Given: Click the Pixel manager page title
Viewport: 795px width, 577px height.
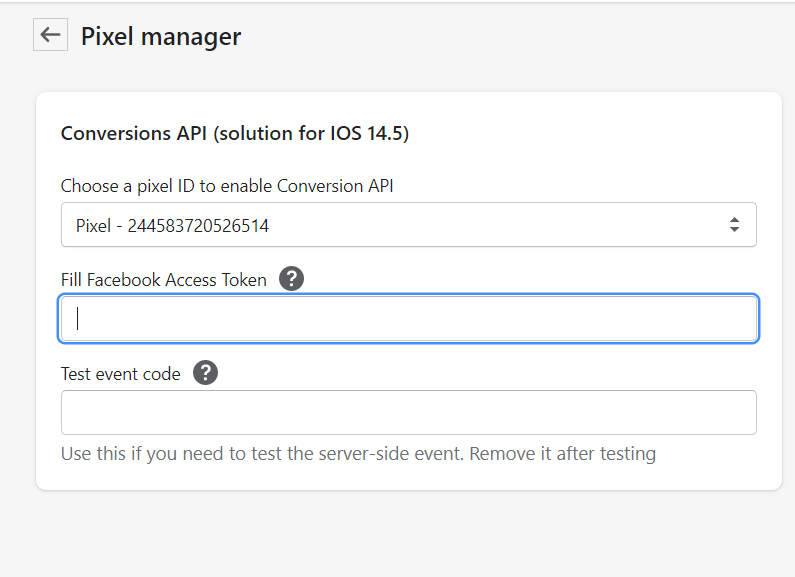Looking at the screenshot, I should pyautogui.click(x=161, y=37).
